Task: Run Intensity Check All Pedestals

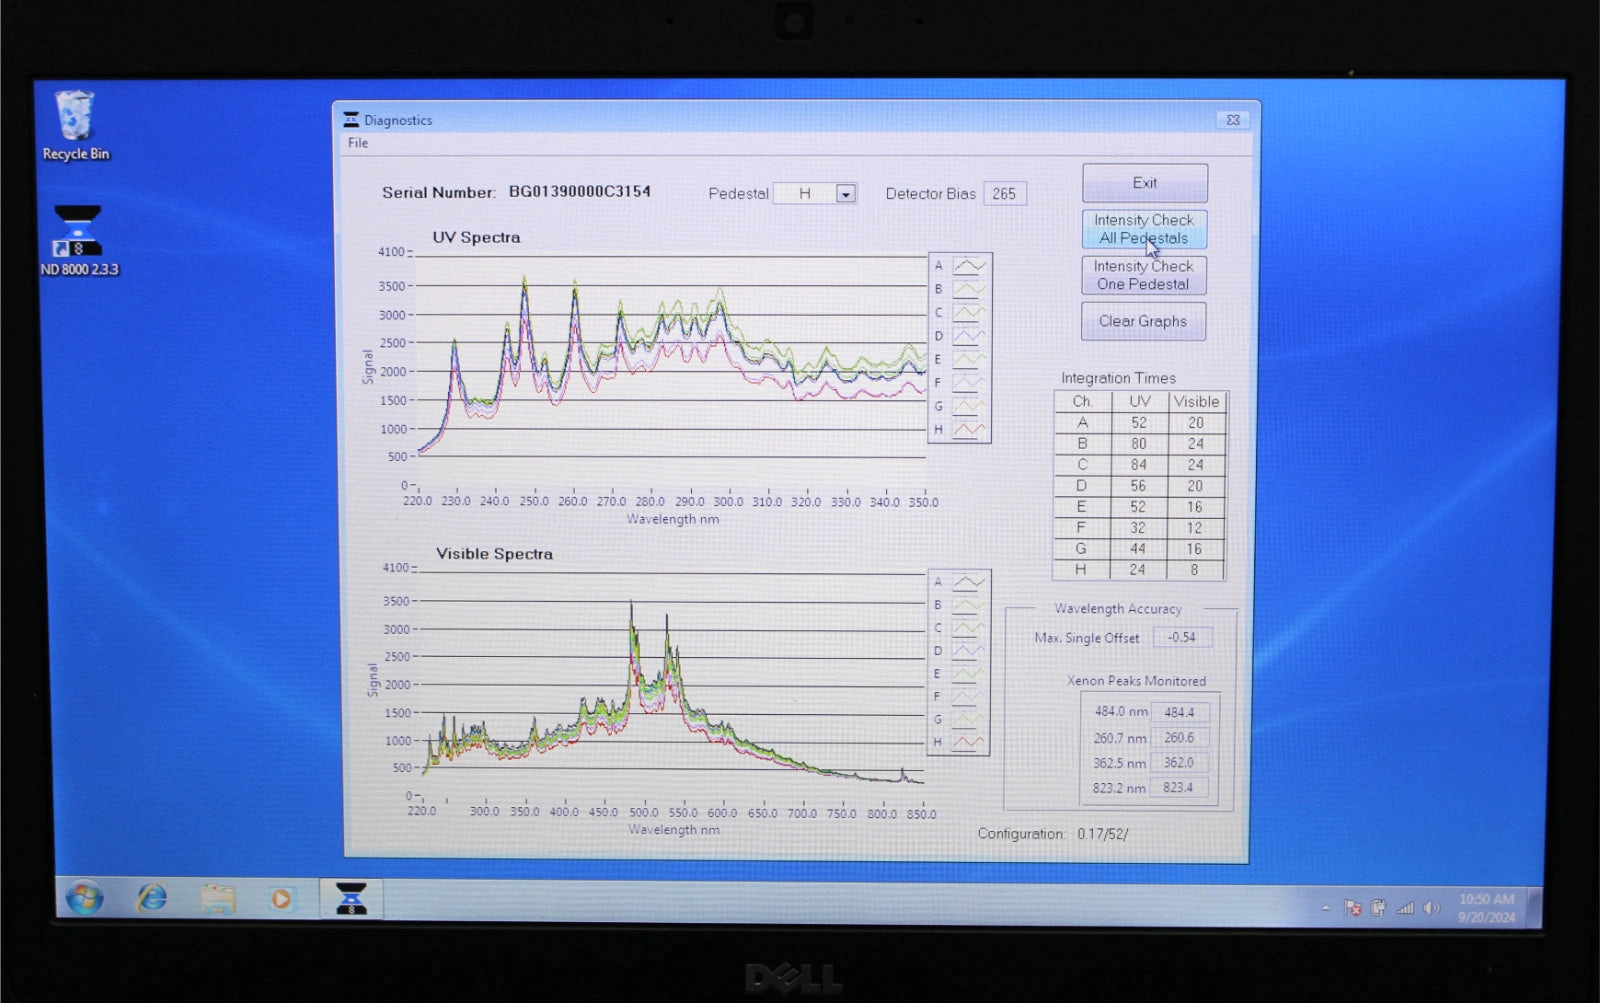Action: [x=1144, y=229]
